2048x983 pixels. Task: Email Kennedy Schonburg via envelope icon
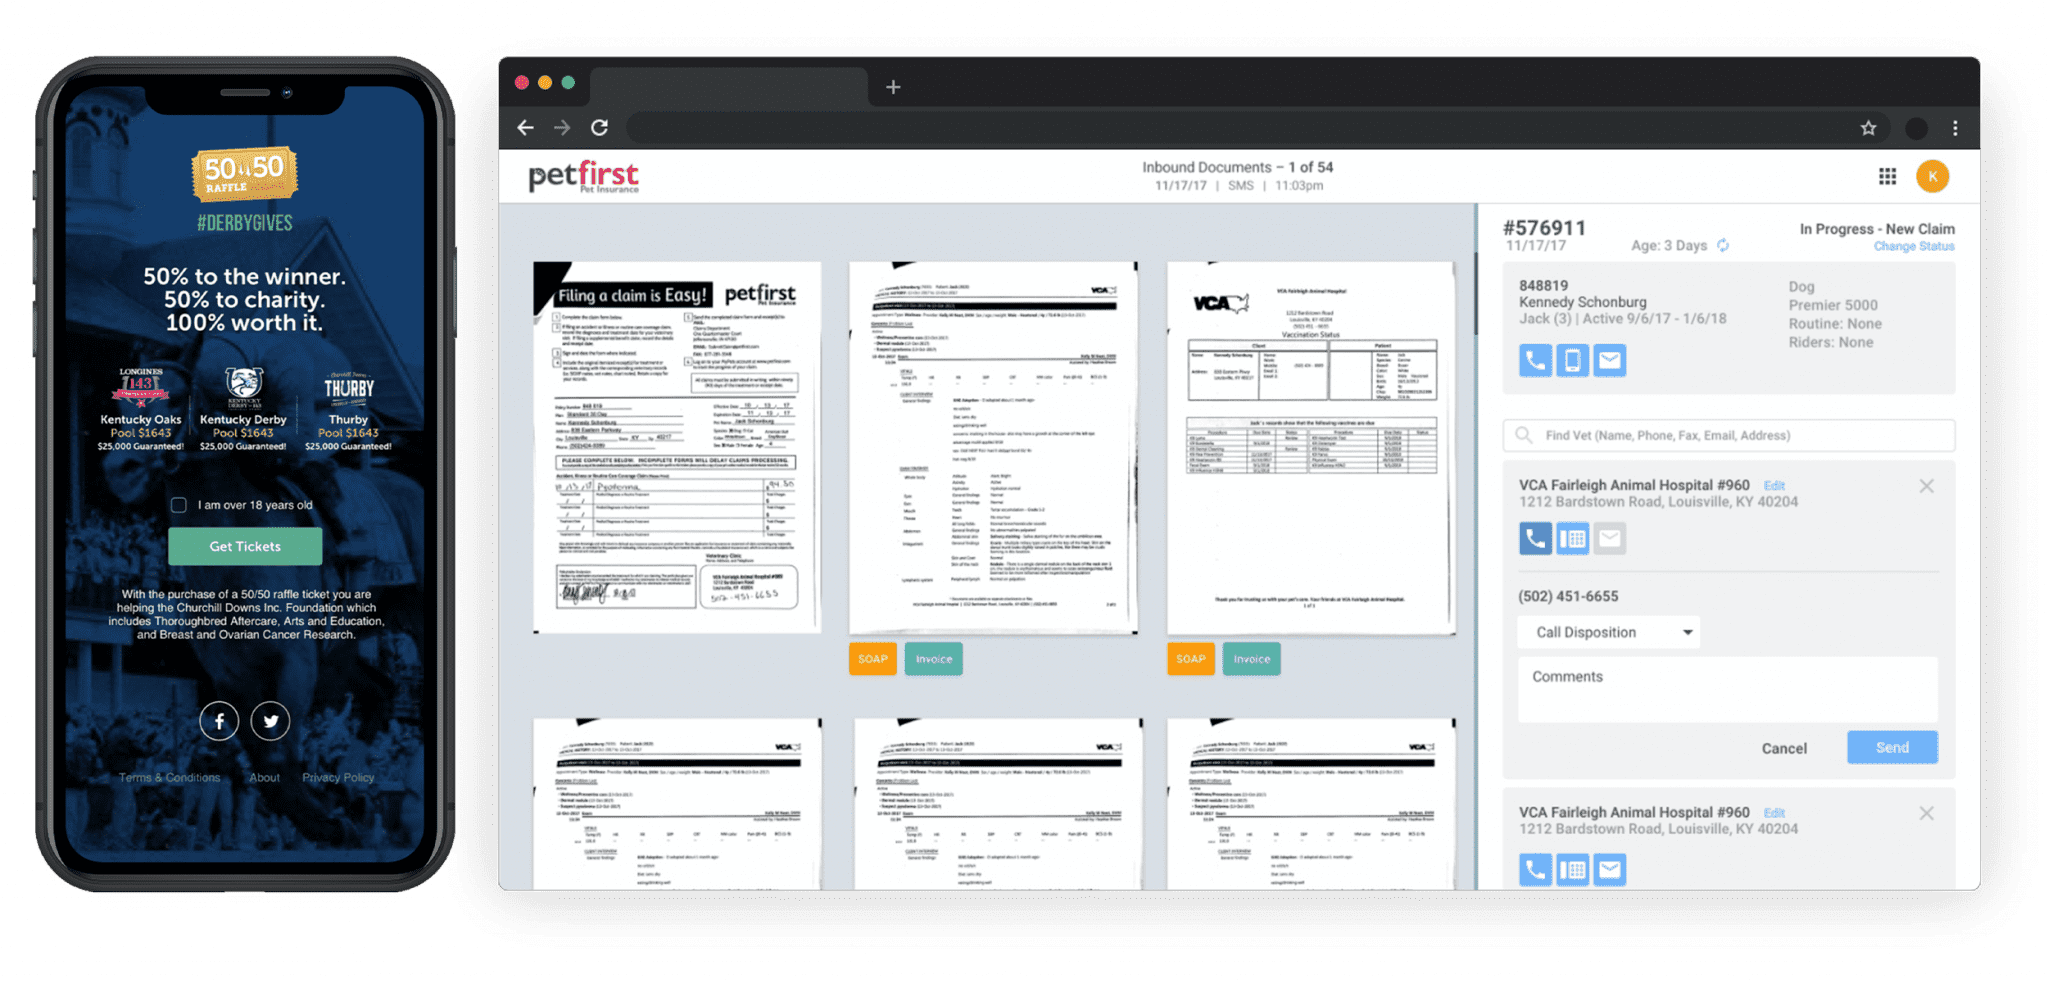pos(1609,360)
